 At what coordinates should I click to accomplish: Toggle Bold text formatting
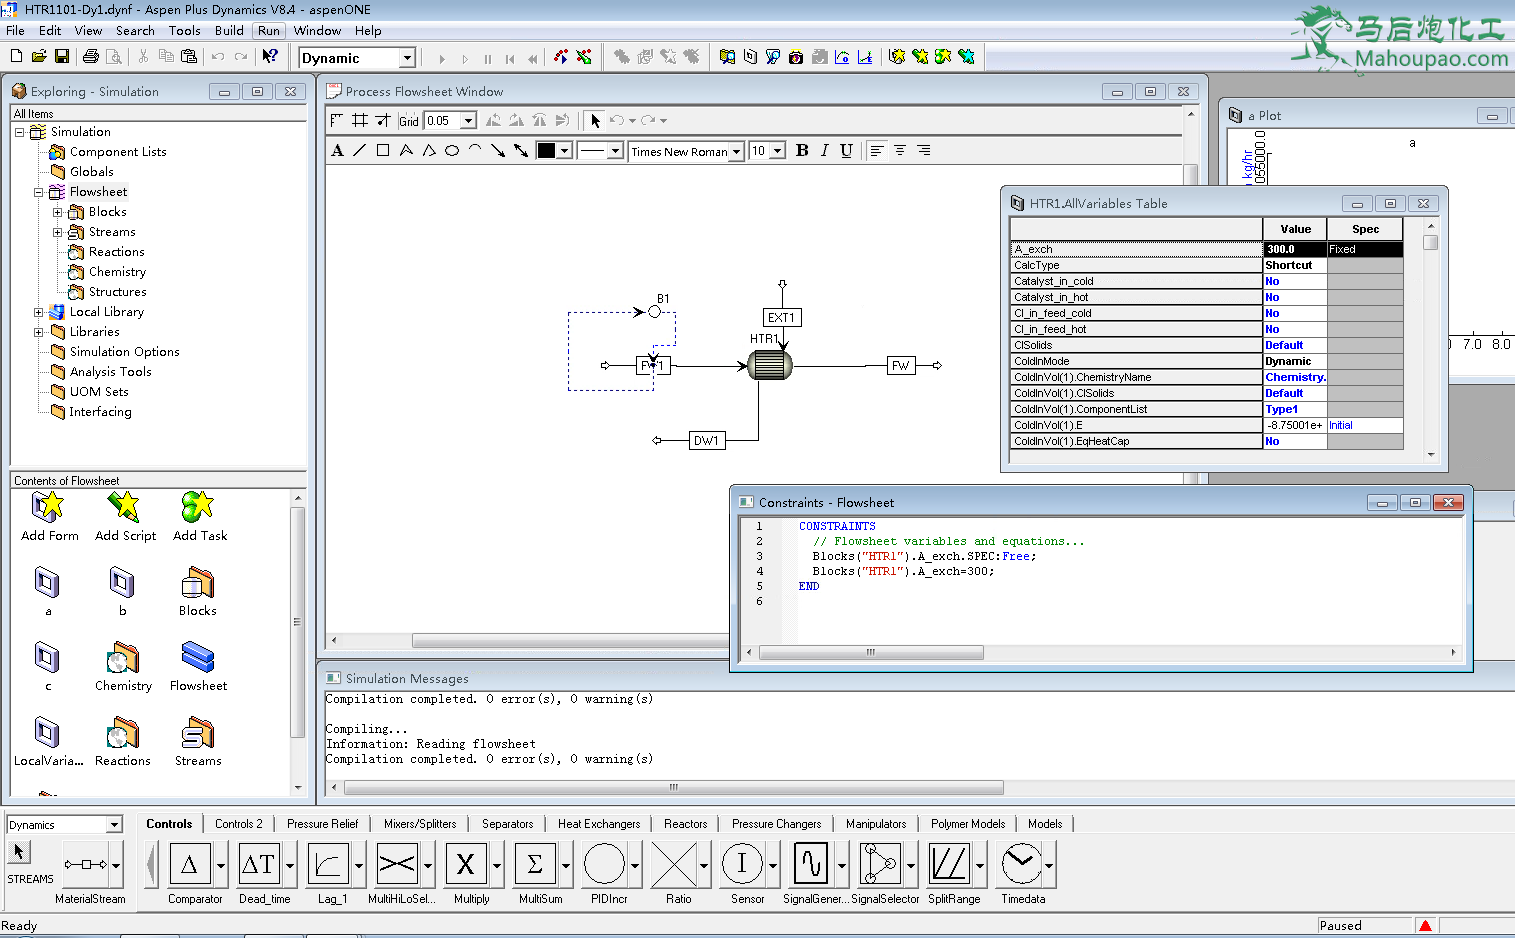point(802,151)
